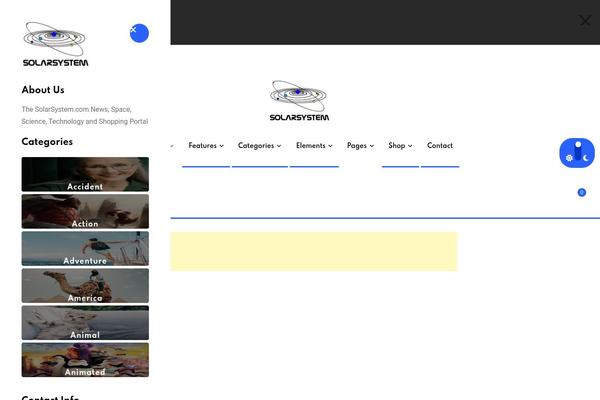
Task: Open the Categories menu in the navbar
Action: [x=259, y=146]
